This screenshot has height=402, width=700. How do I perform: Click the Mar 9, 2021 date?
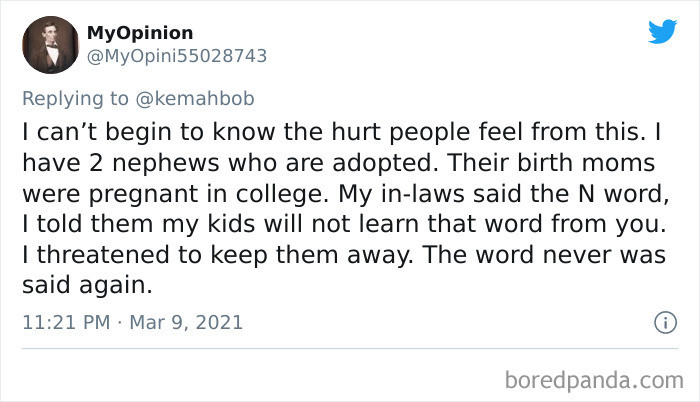[x=187, y=323]
